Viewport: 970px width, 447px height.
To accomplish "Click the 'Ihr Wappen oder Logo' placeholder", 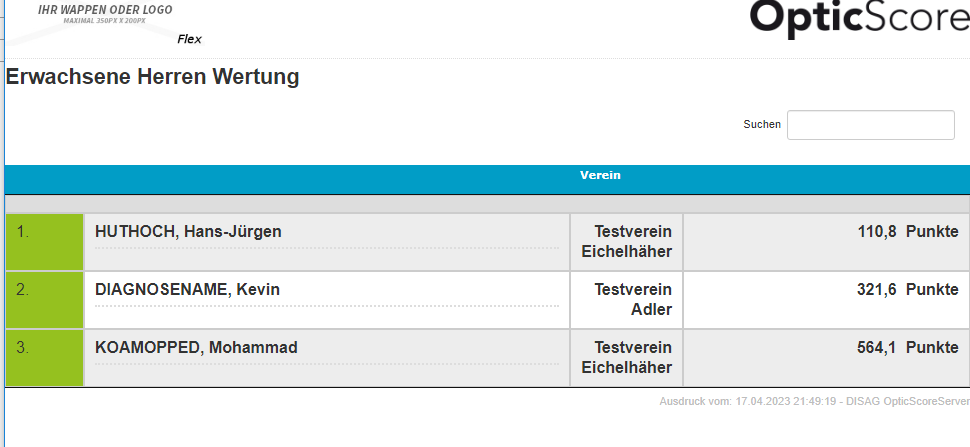I will click(x=105, y=13).
